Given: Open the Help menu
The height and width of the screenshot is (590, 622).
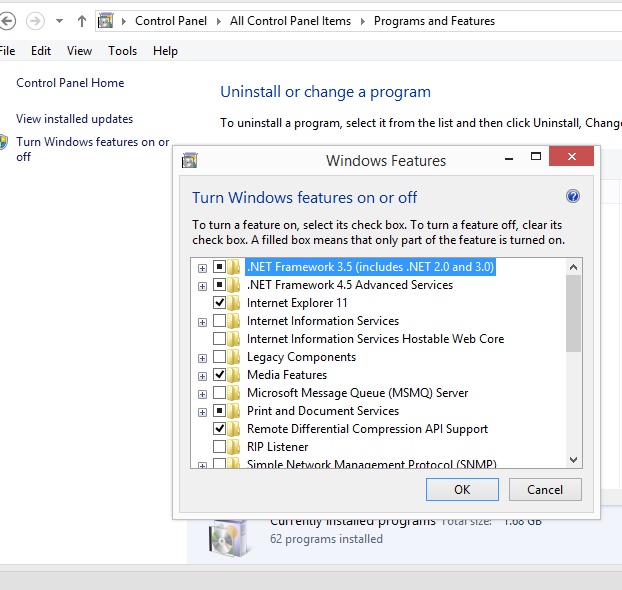Looking at the screenshot, I should 165,51.
